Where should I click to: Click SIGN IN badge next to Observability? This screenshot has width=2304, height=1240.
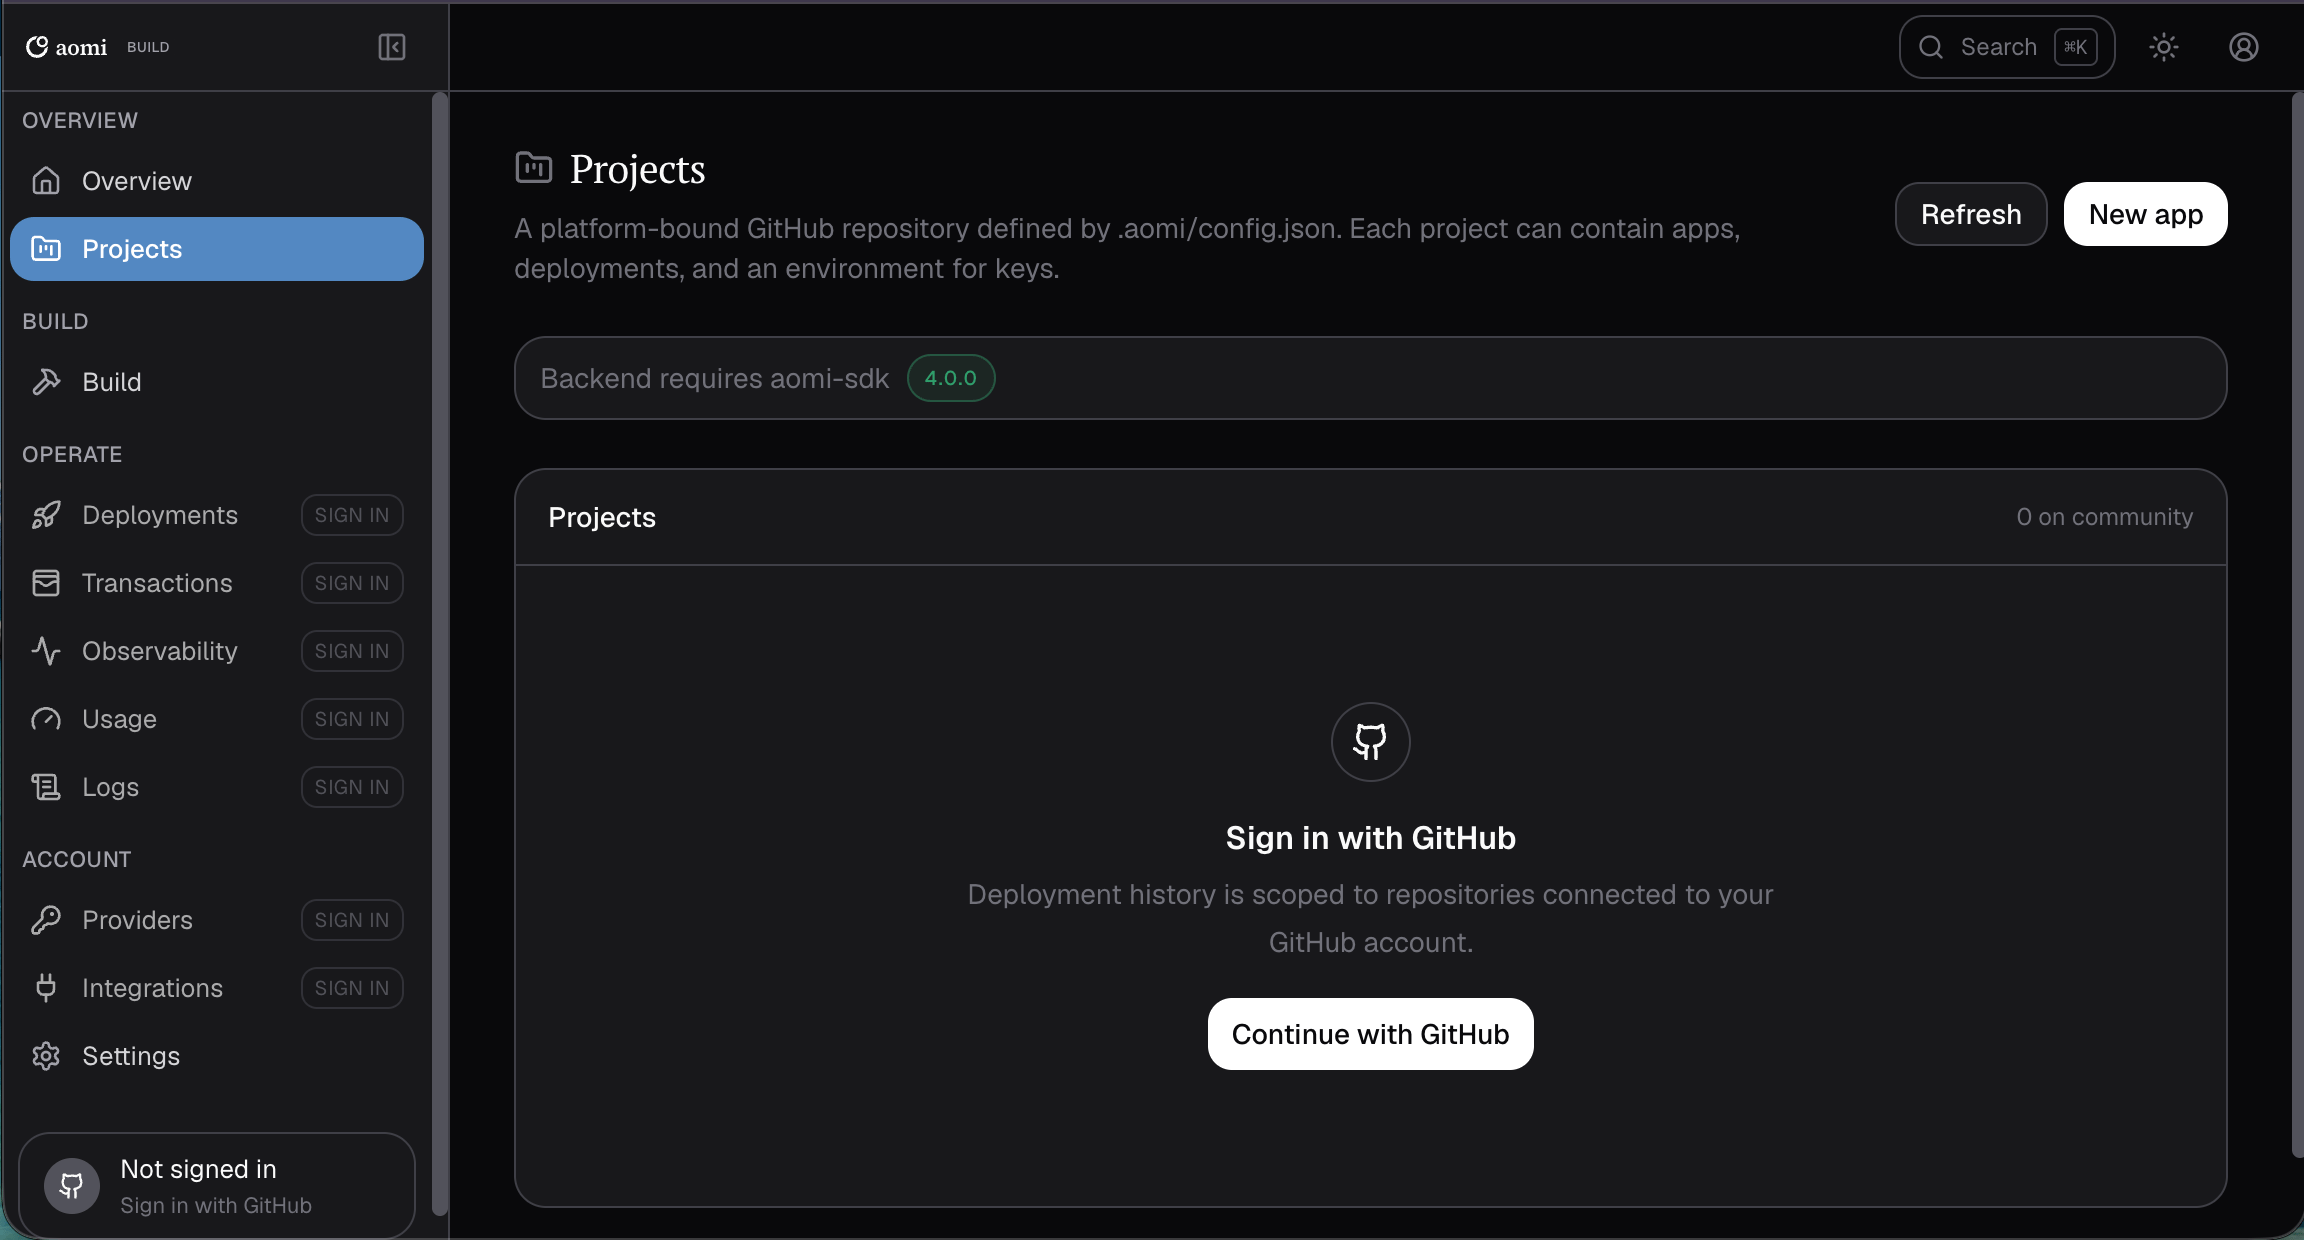click(352, 651)
